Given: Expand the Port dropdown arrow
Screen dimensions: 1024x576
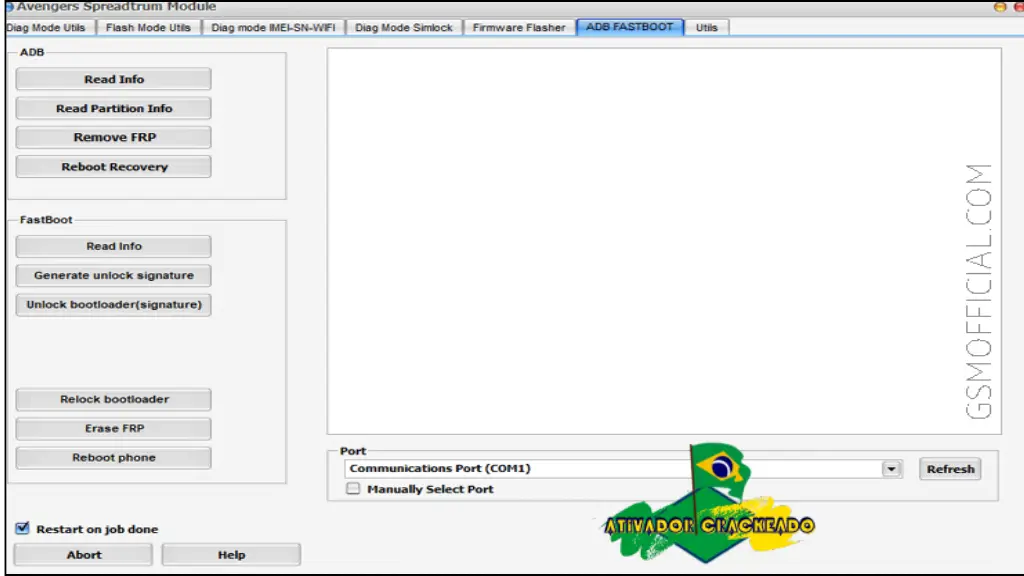Looking at the screenshot, I should tap(891, 469).
